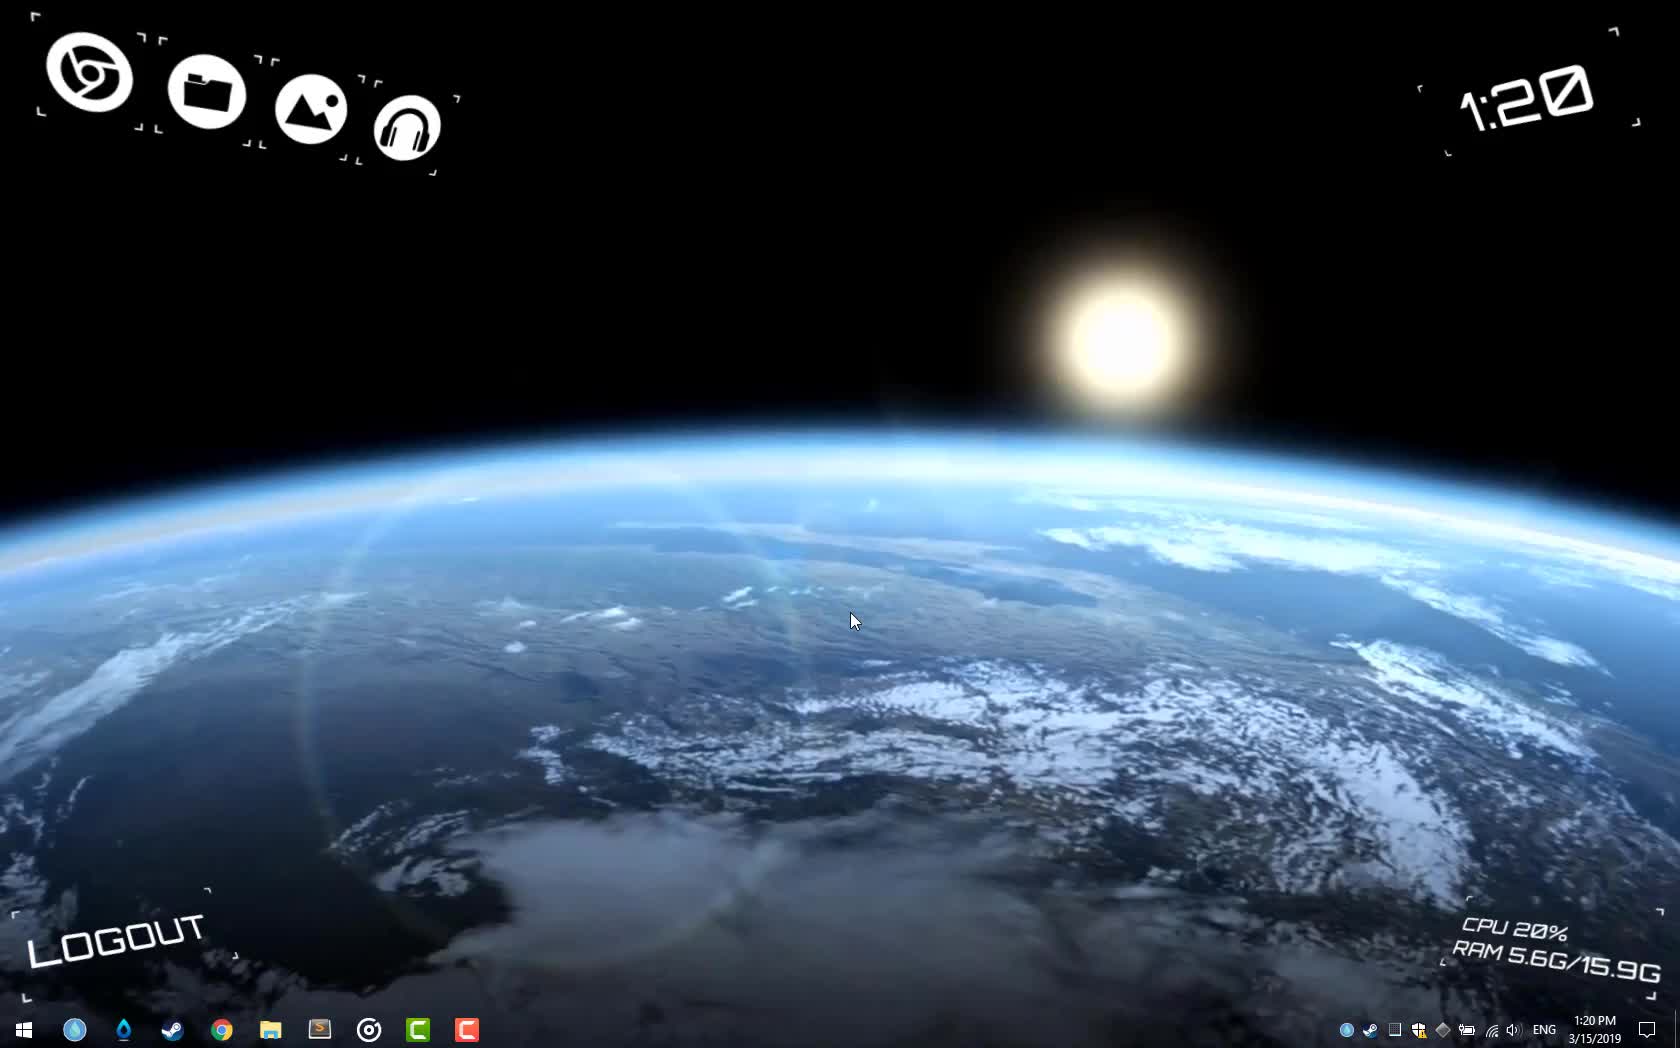The image size is (1680, 1048).
Task: Switch input language via the ENG indicator
Action: coord(1544,1030)
